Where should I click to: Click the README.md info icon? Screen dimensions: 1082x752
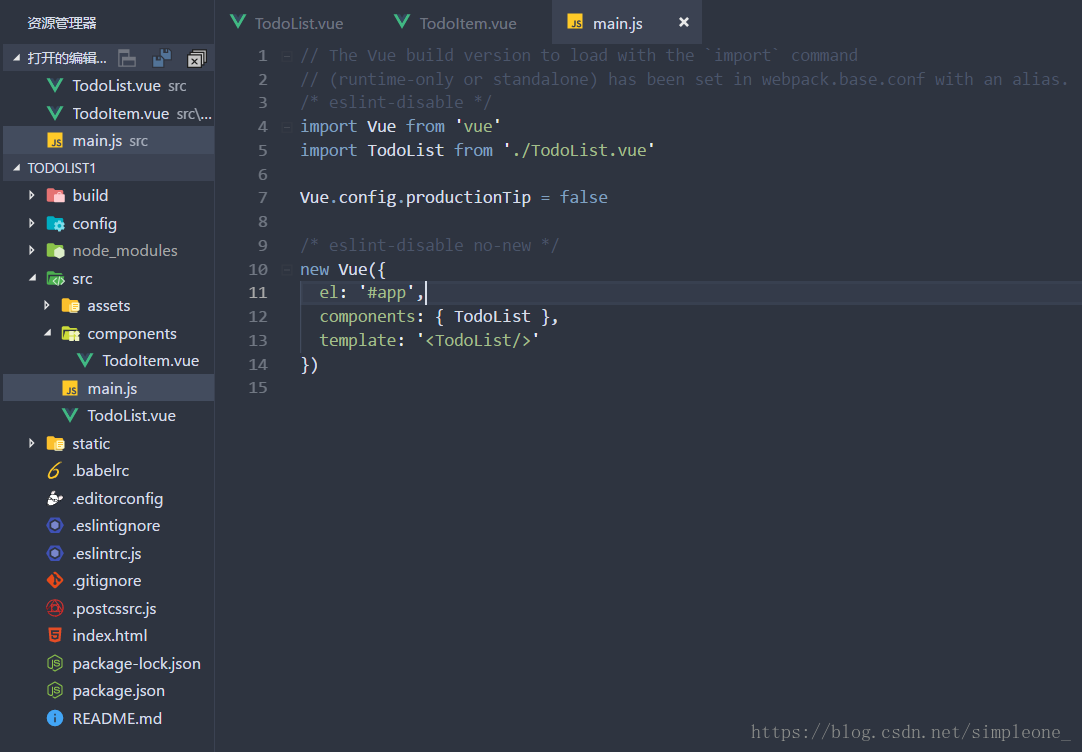[55, 718]
